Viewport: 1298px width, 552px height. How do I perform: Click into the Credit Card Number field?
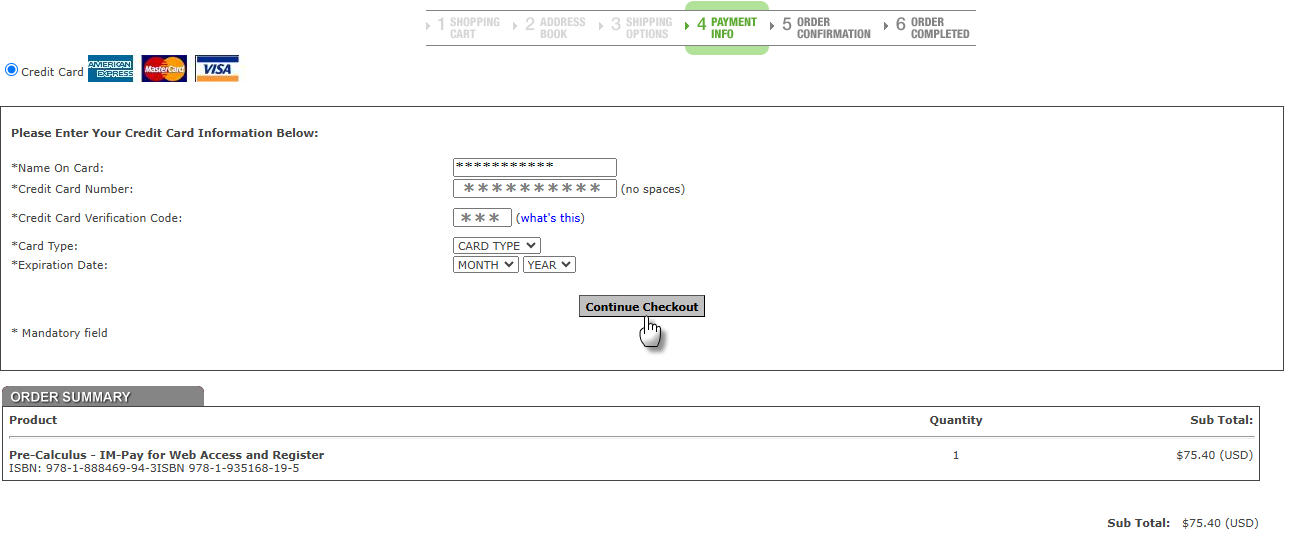[x=534, y=189]
